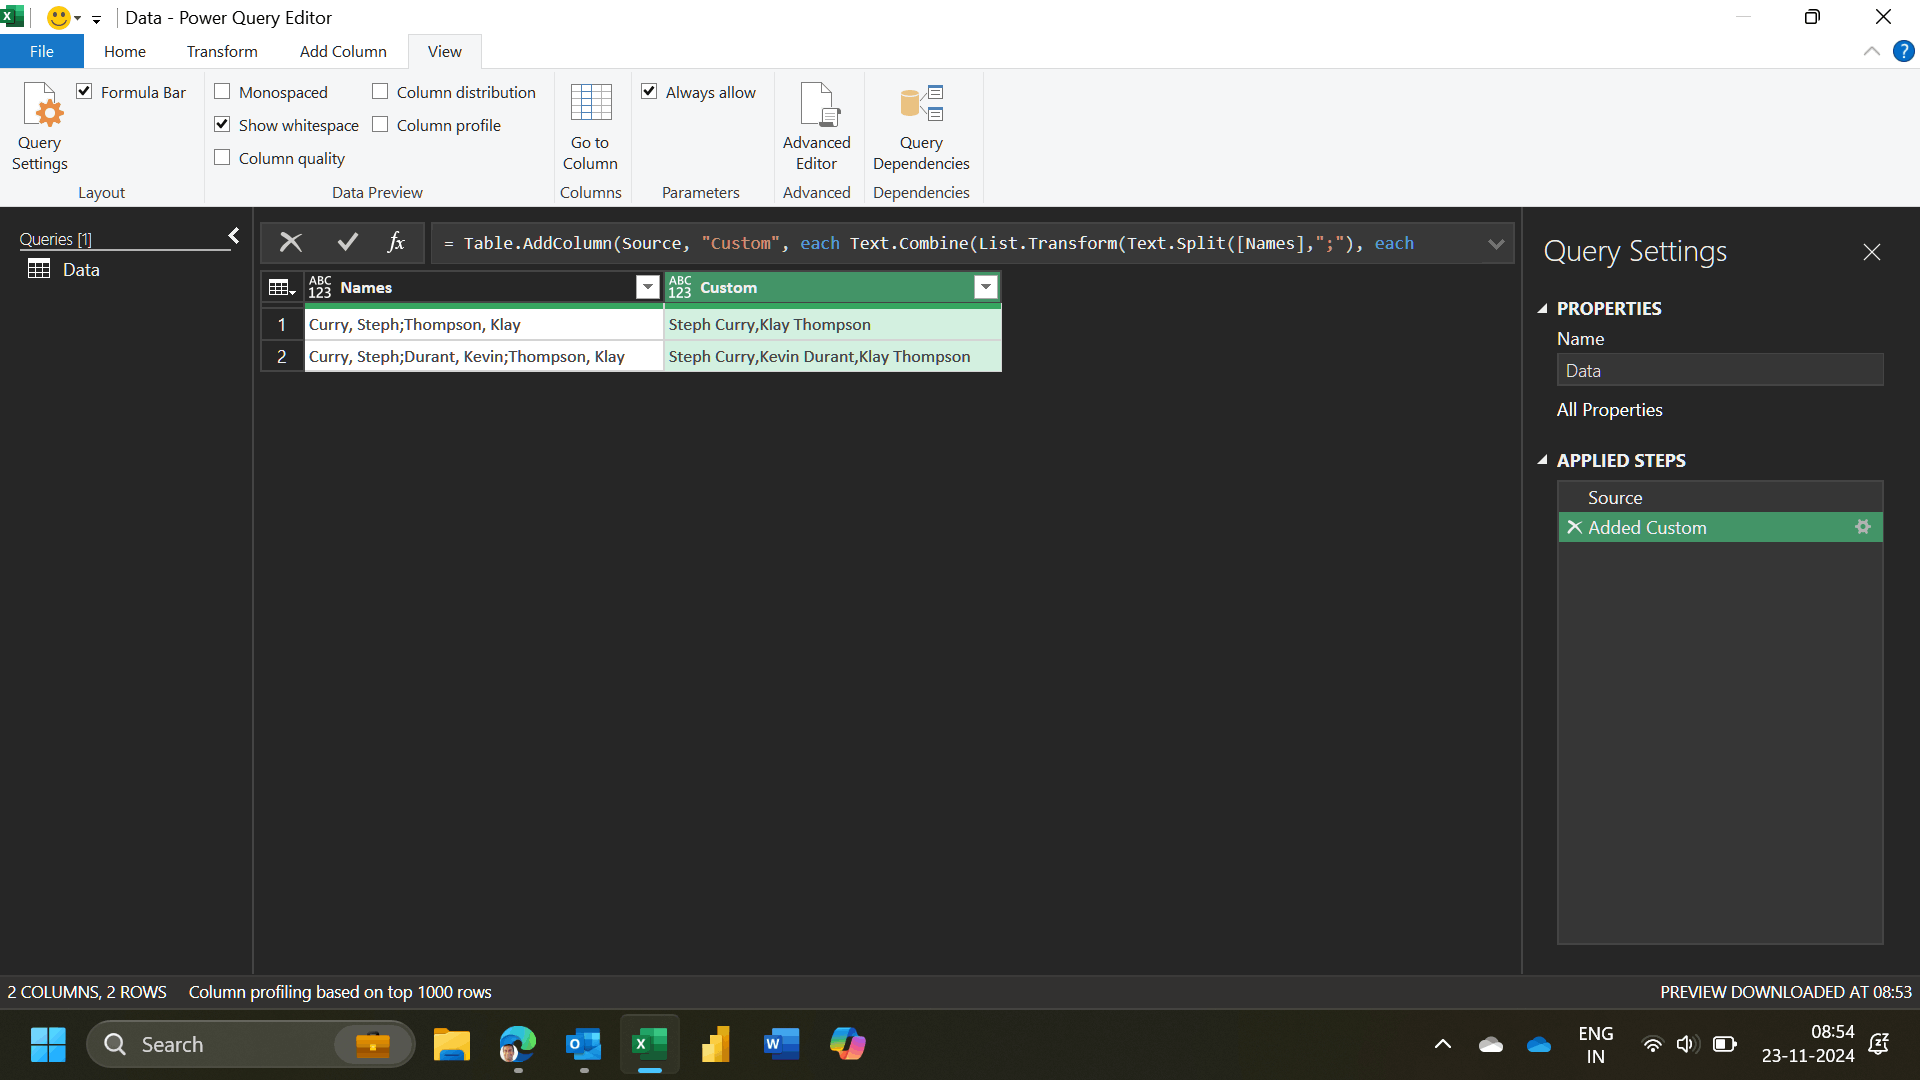The height and width of the screenshot is (1080, 1920).
Task: Switch to the Add Column tab
Action: click(343, 51)
